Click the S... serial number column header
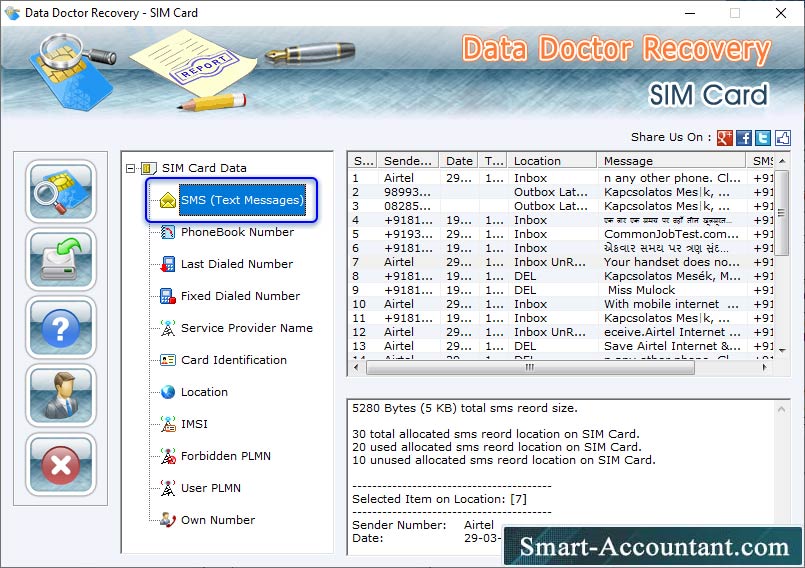This screenshot has width=805, height=568. 362,161
